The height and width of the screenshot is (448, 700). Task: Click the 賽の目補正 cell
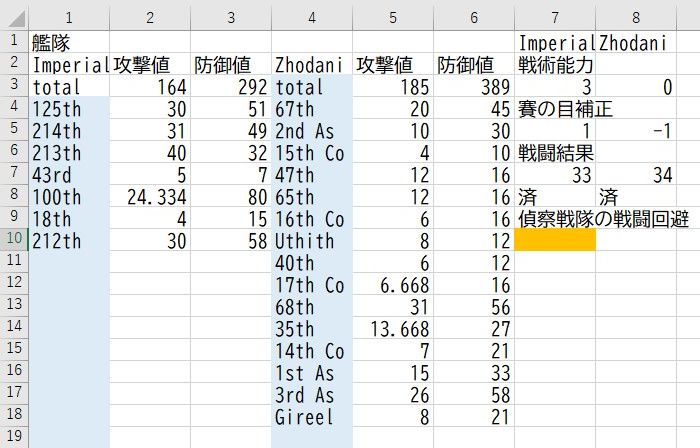(x=555, y=108)
